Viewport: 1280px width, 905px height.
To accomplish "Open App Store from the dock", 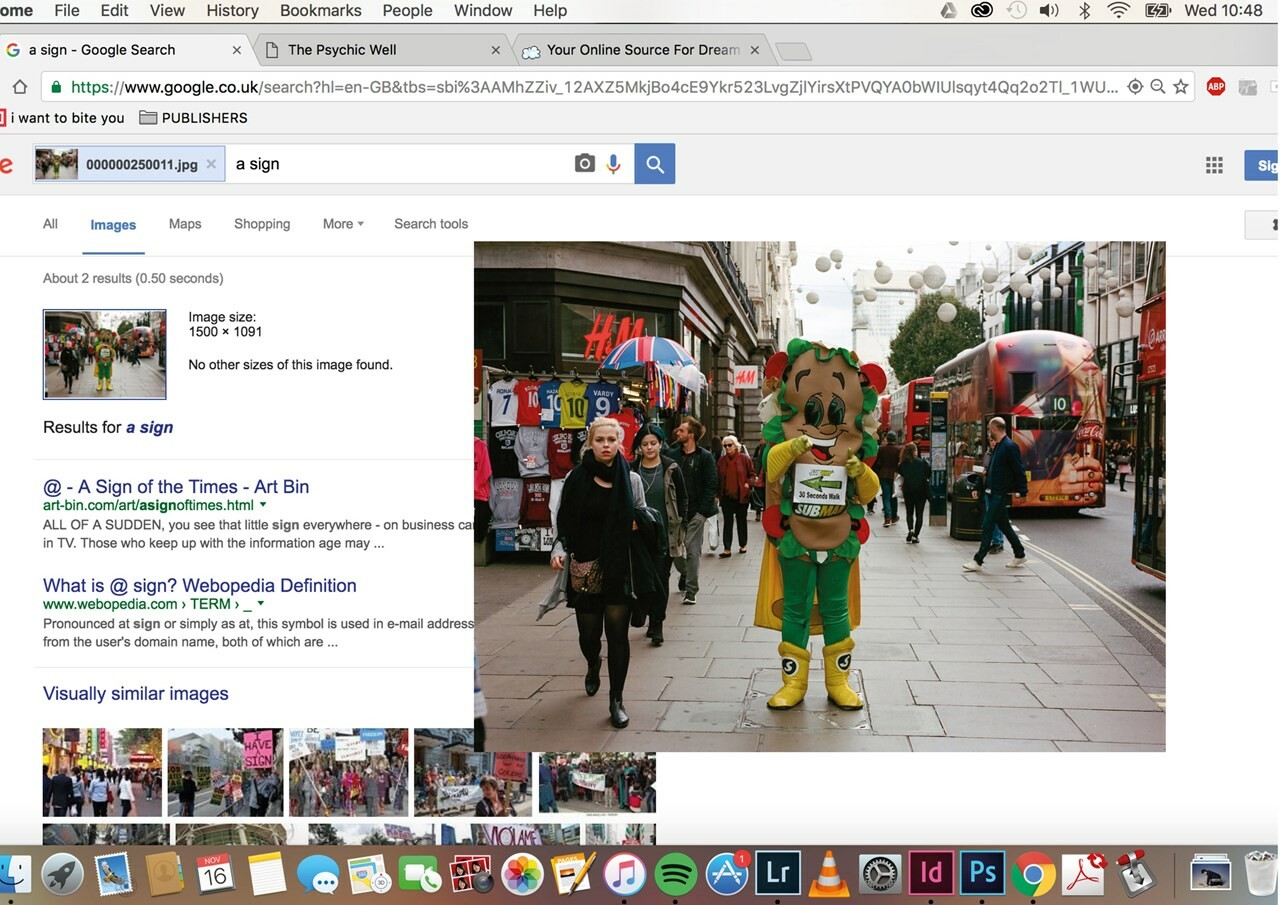I will (727, 875).
